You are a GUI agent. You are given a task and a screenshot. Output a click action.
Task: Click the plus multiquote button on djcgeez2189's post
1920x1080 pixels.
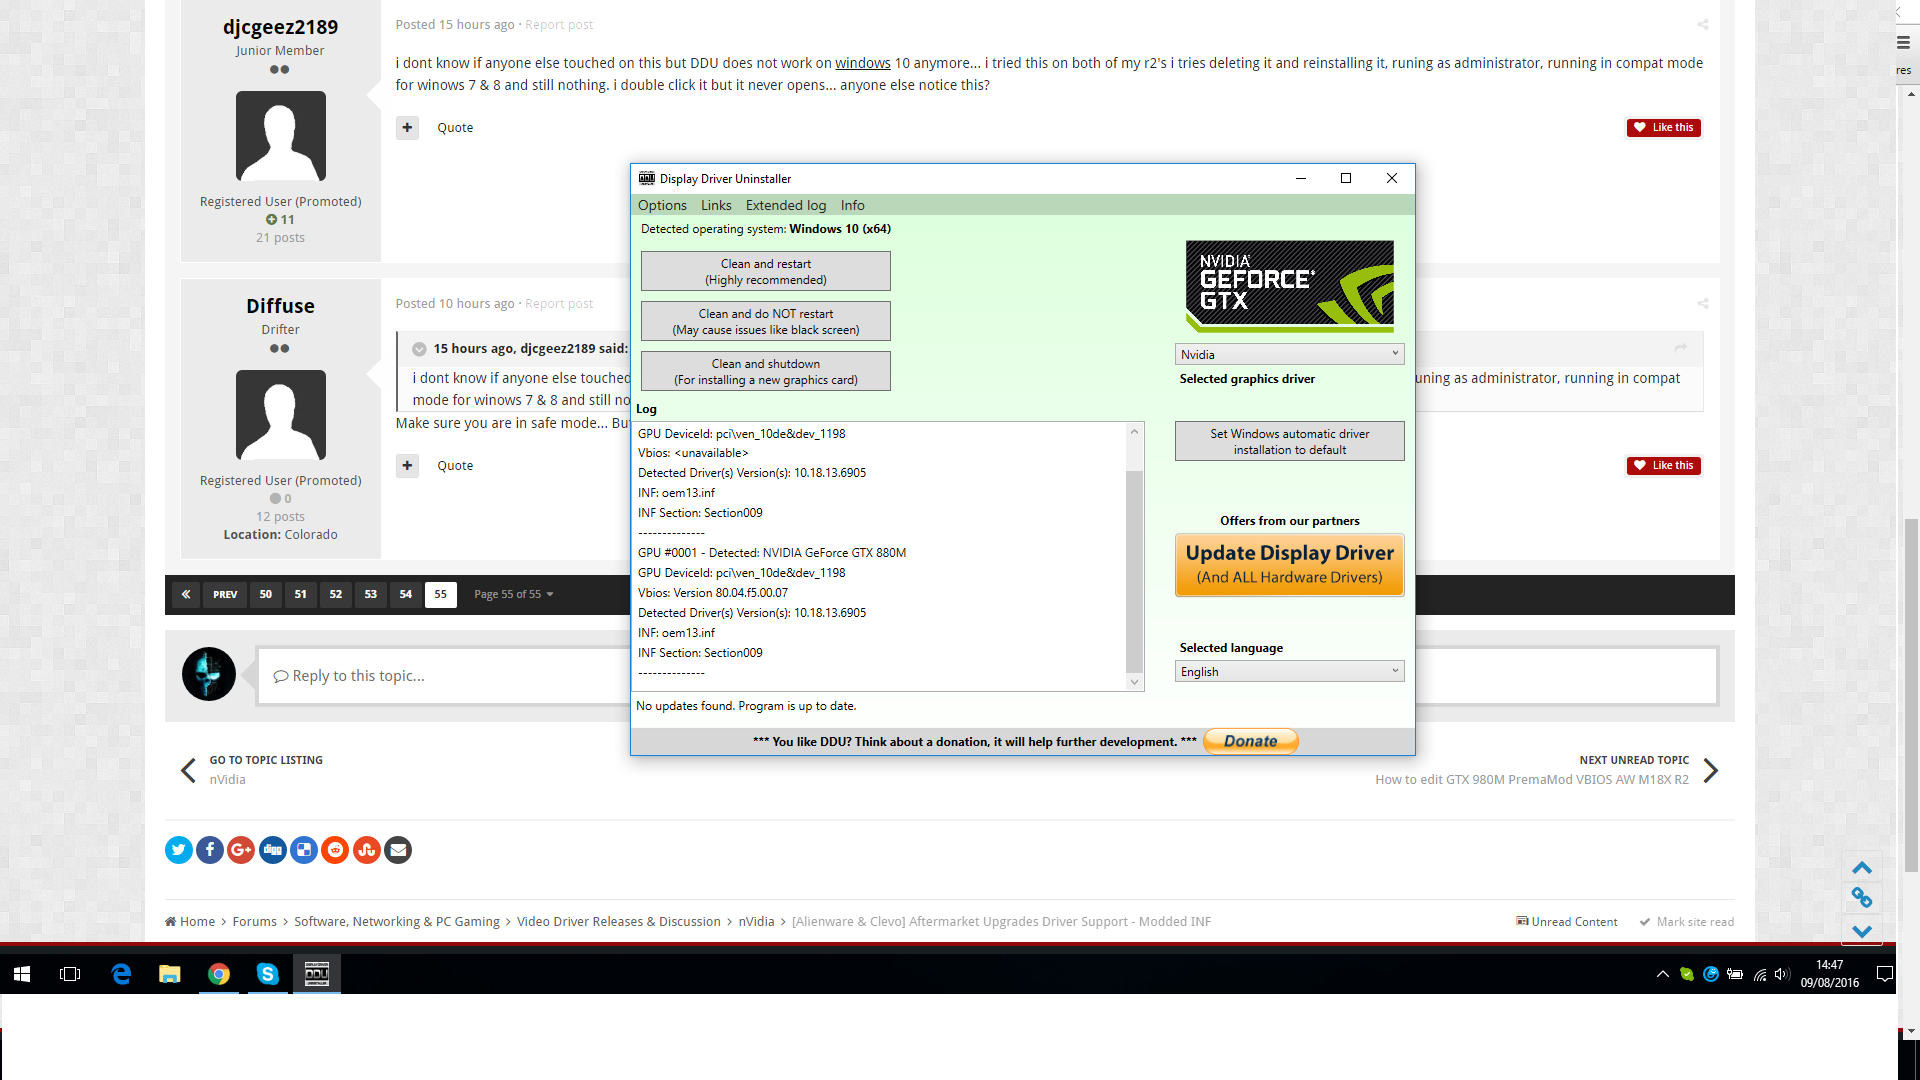tap(407, 127)
